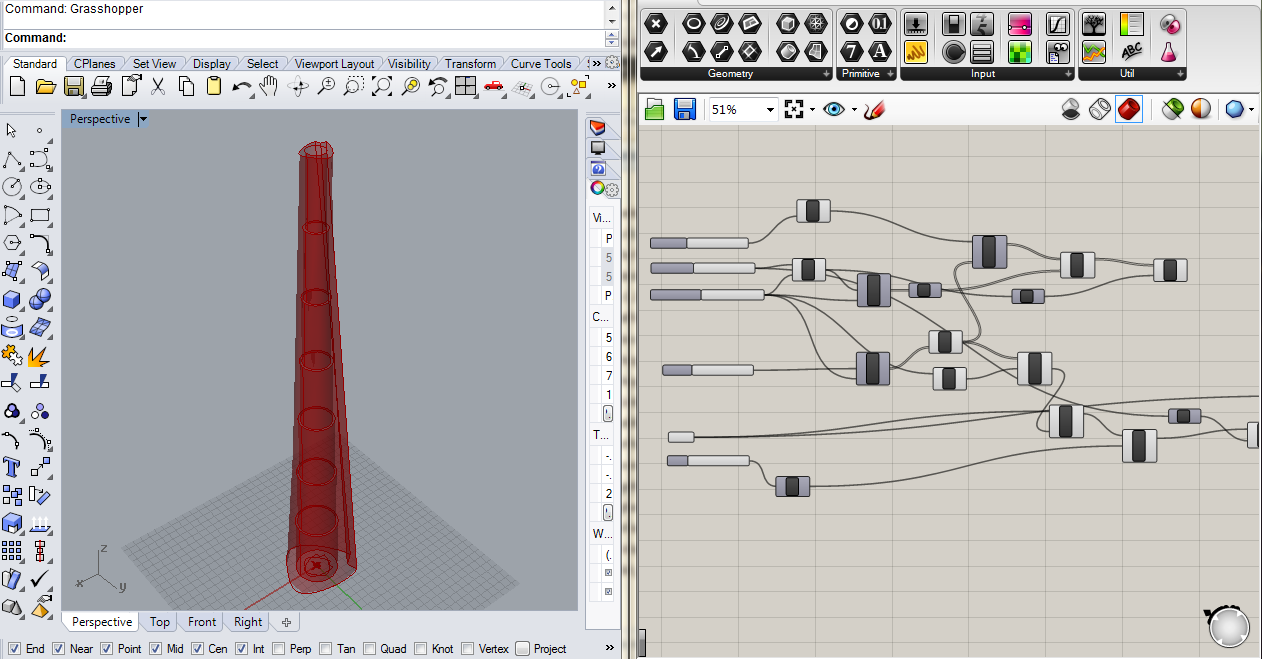Open Grasshopper file with green folder icon
This screenshot has height=659, width=1262.
click(x=655, y=109)
